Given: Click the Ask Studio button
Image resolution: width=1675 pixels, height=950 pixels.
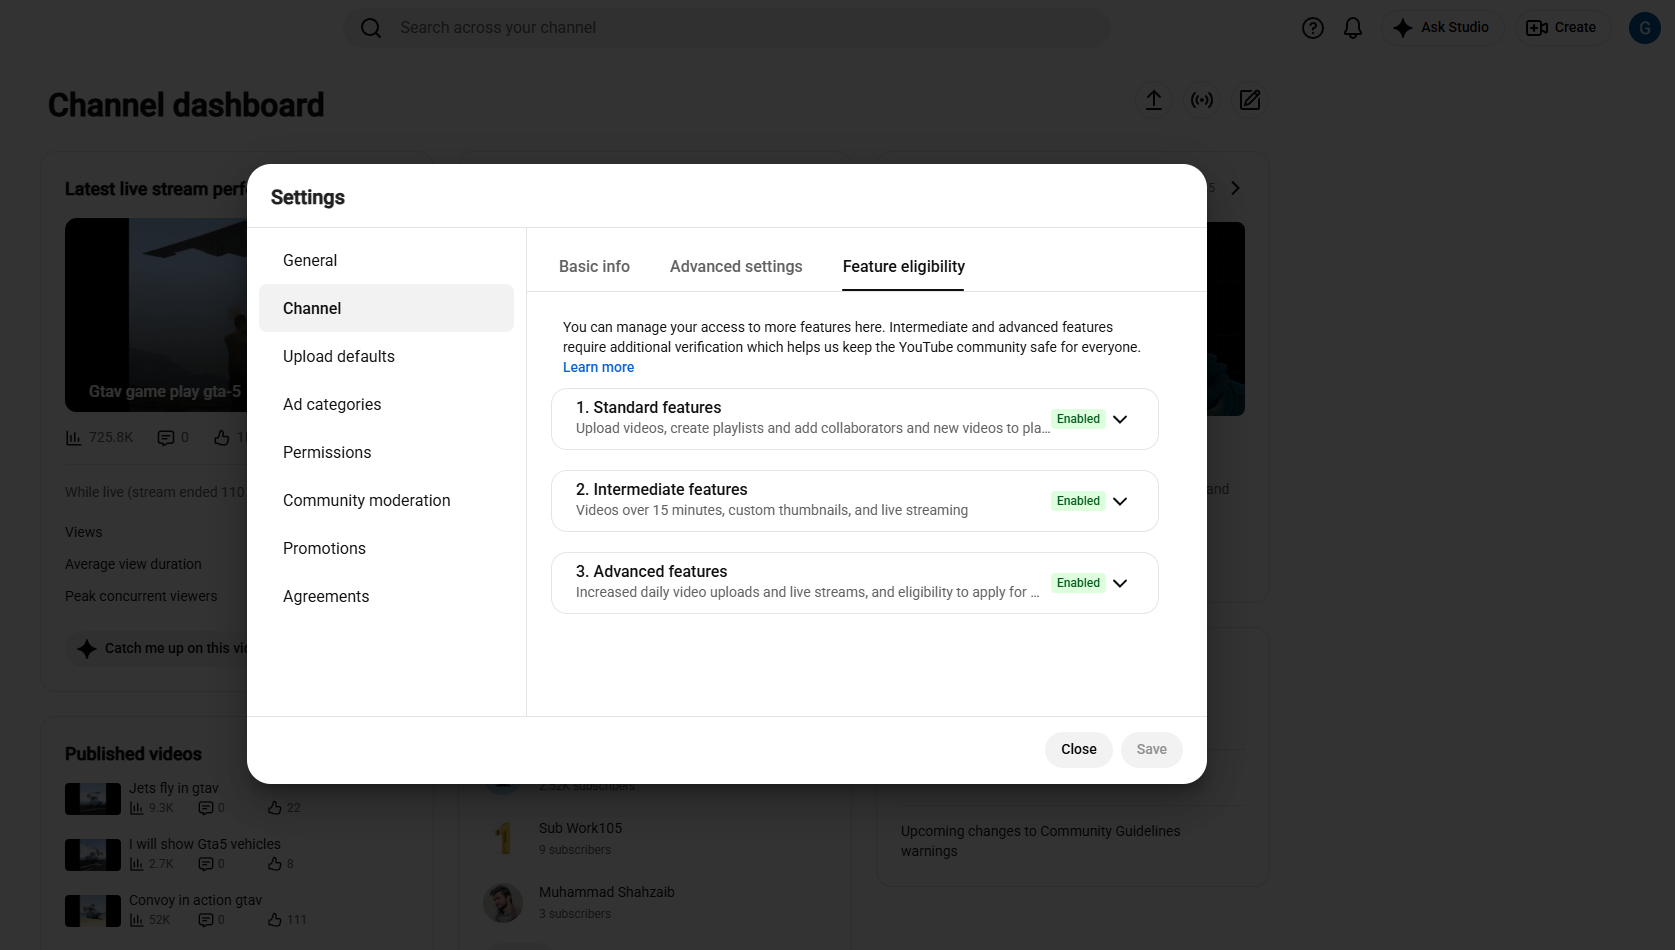Looking at the screenshot, I should click(x=1441, y=28).
